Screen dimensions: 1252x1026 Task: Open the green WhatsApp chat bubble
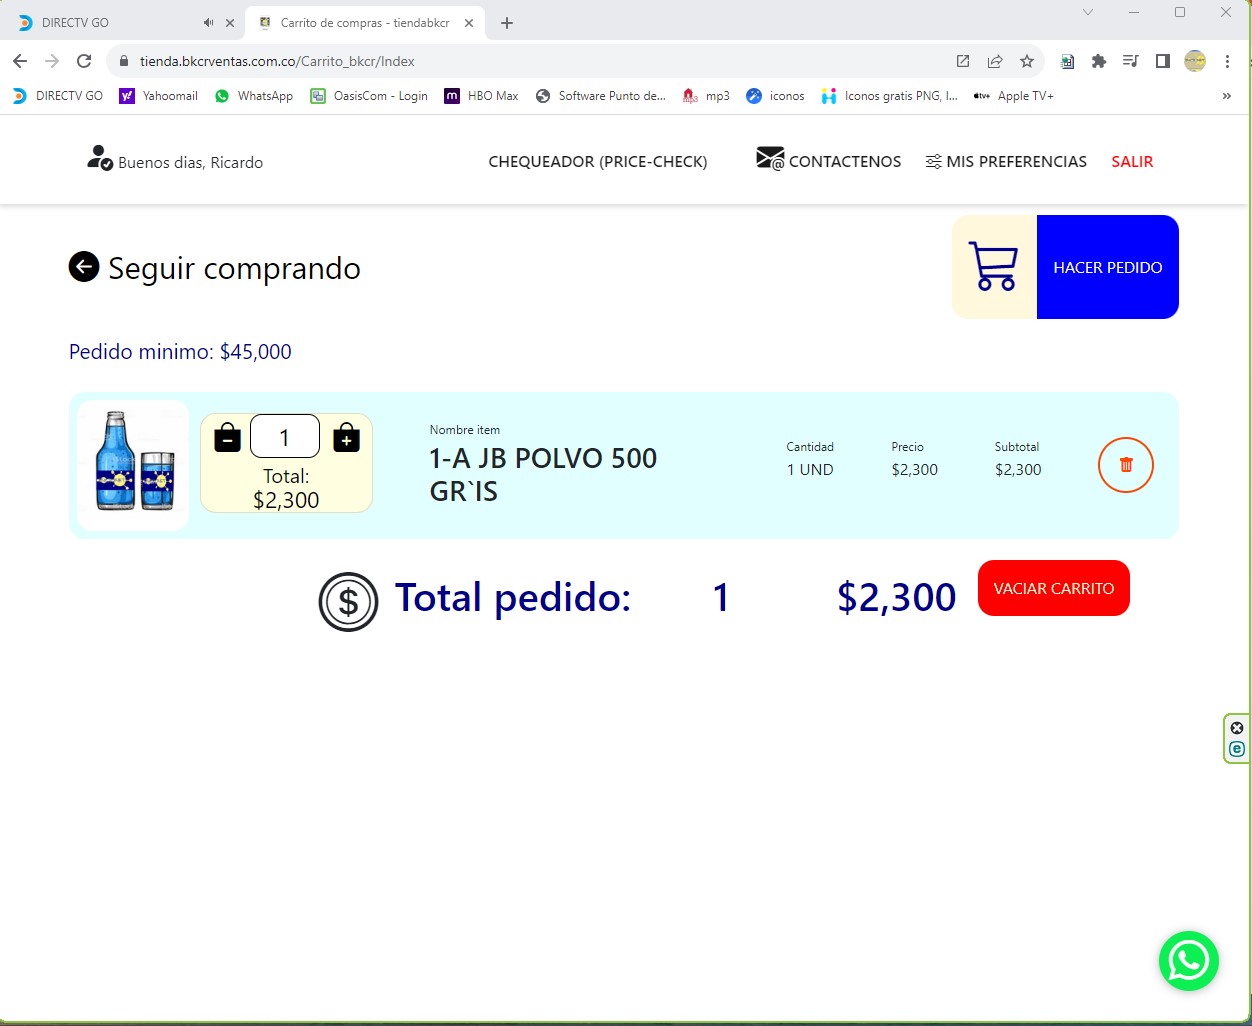pyautogui.click(x=1189, y=961)
